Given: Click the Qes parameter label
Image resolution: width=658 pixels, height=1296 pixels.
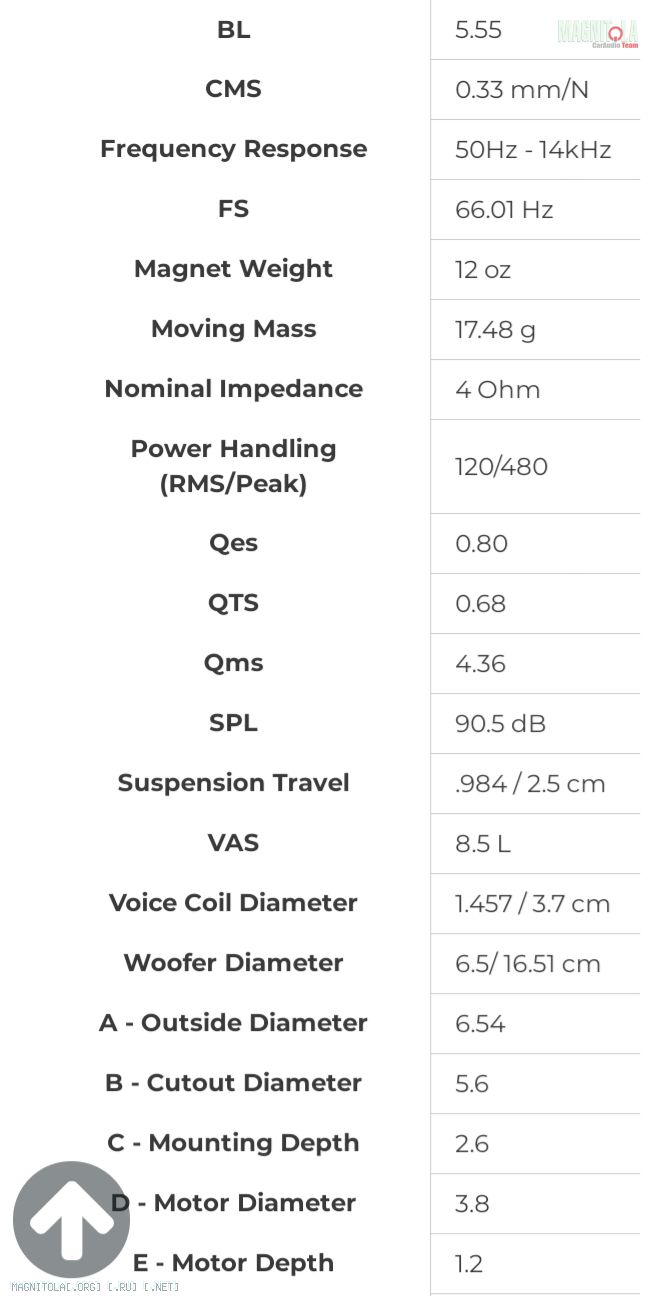Looking at the screenshot, I should click(x=233, y=544).
